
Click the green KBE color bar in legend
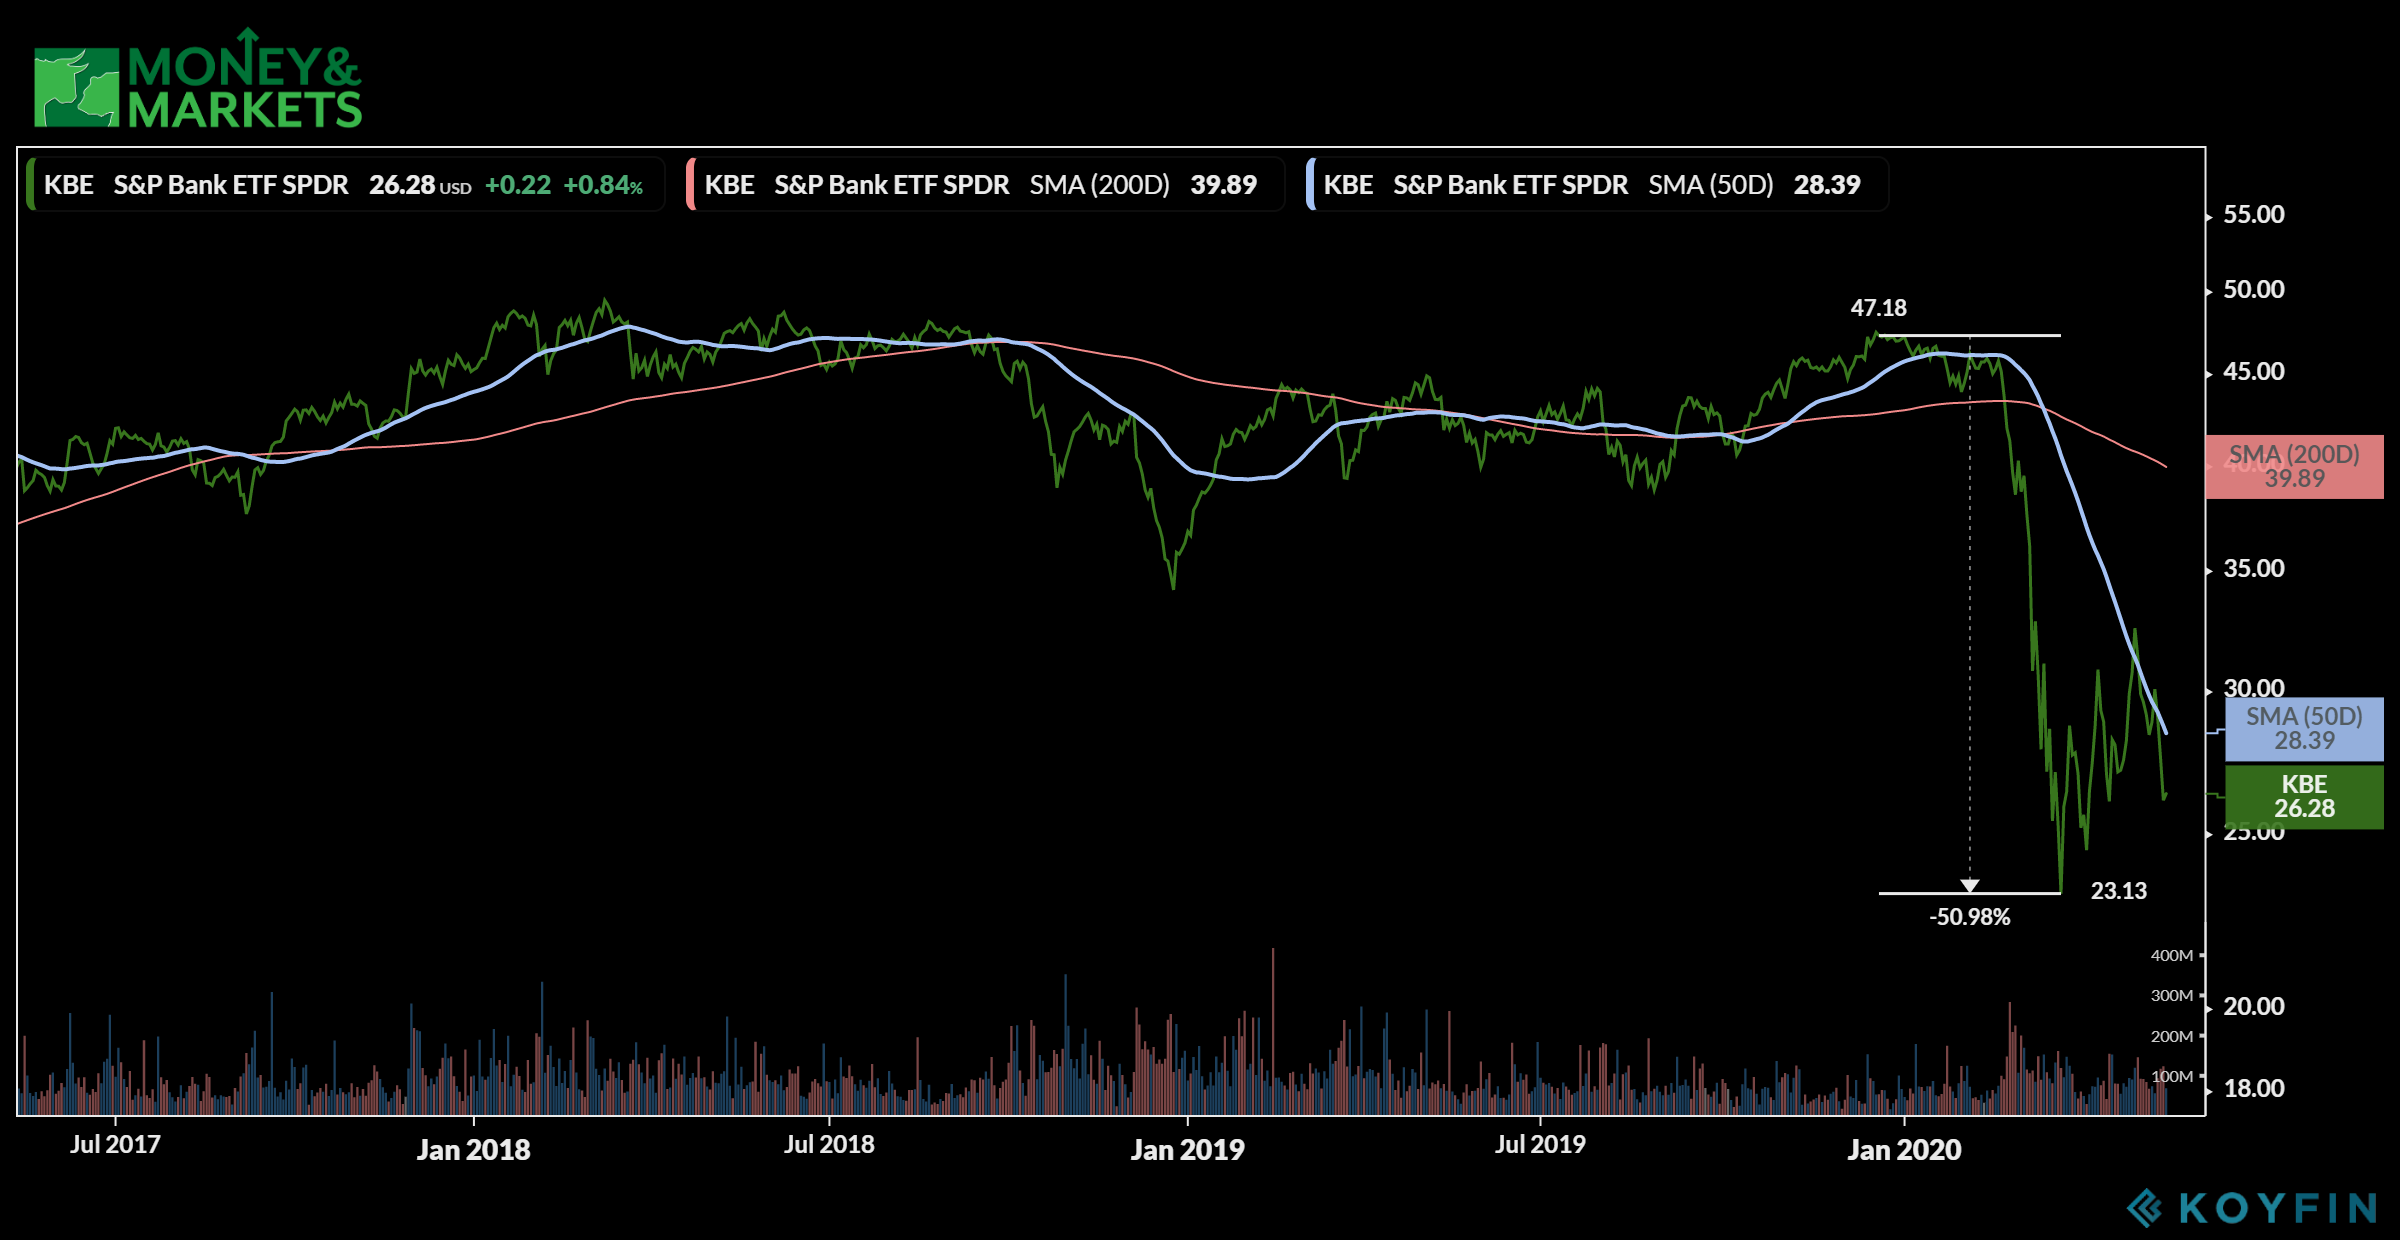(30, 185)
